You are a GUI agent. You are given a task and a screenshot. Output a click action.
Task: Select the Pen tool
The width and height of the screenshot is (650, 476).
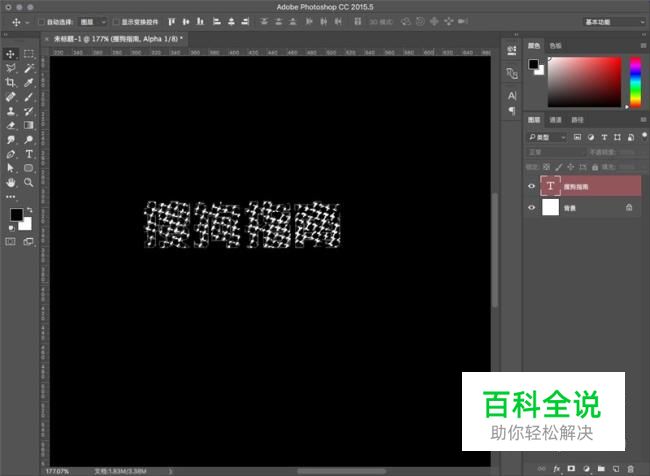click(10, 154)
